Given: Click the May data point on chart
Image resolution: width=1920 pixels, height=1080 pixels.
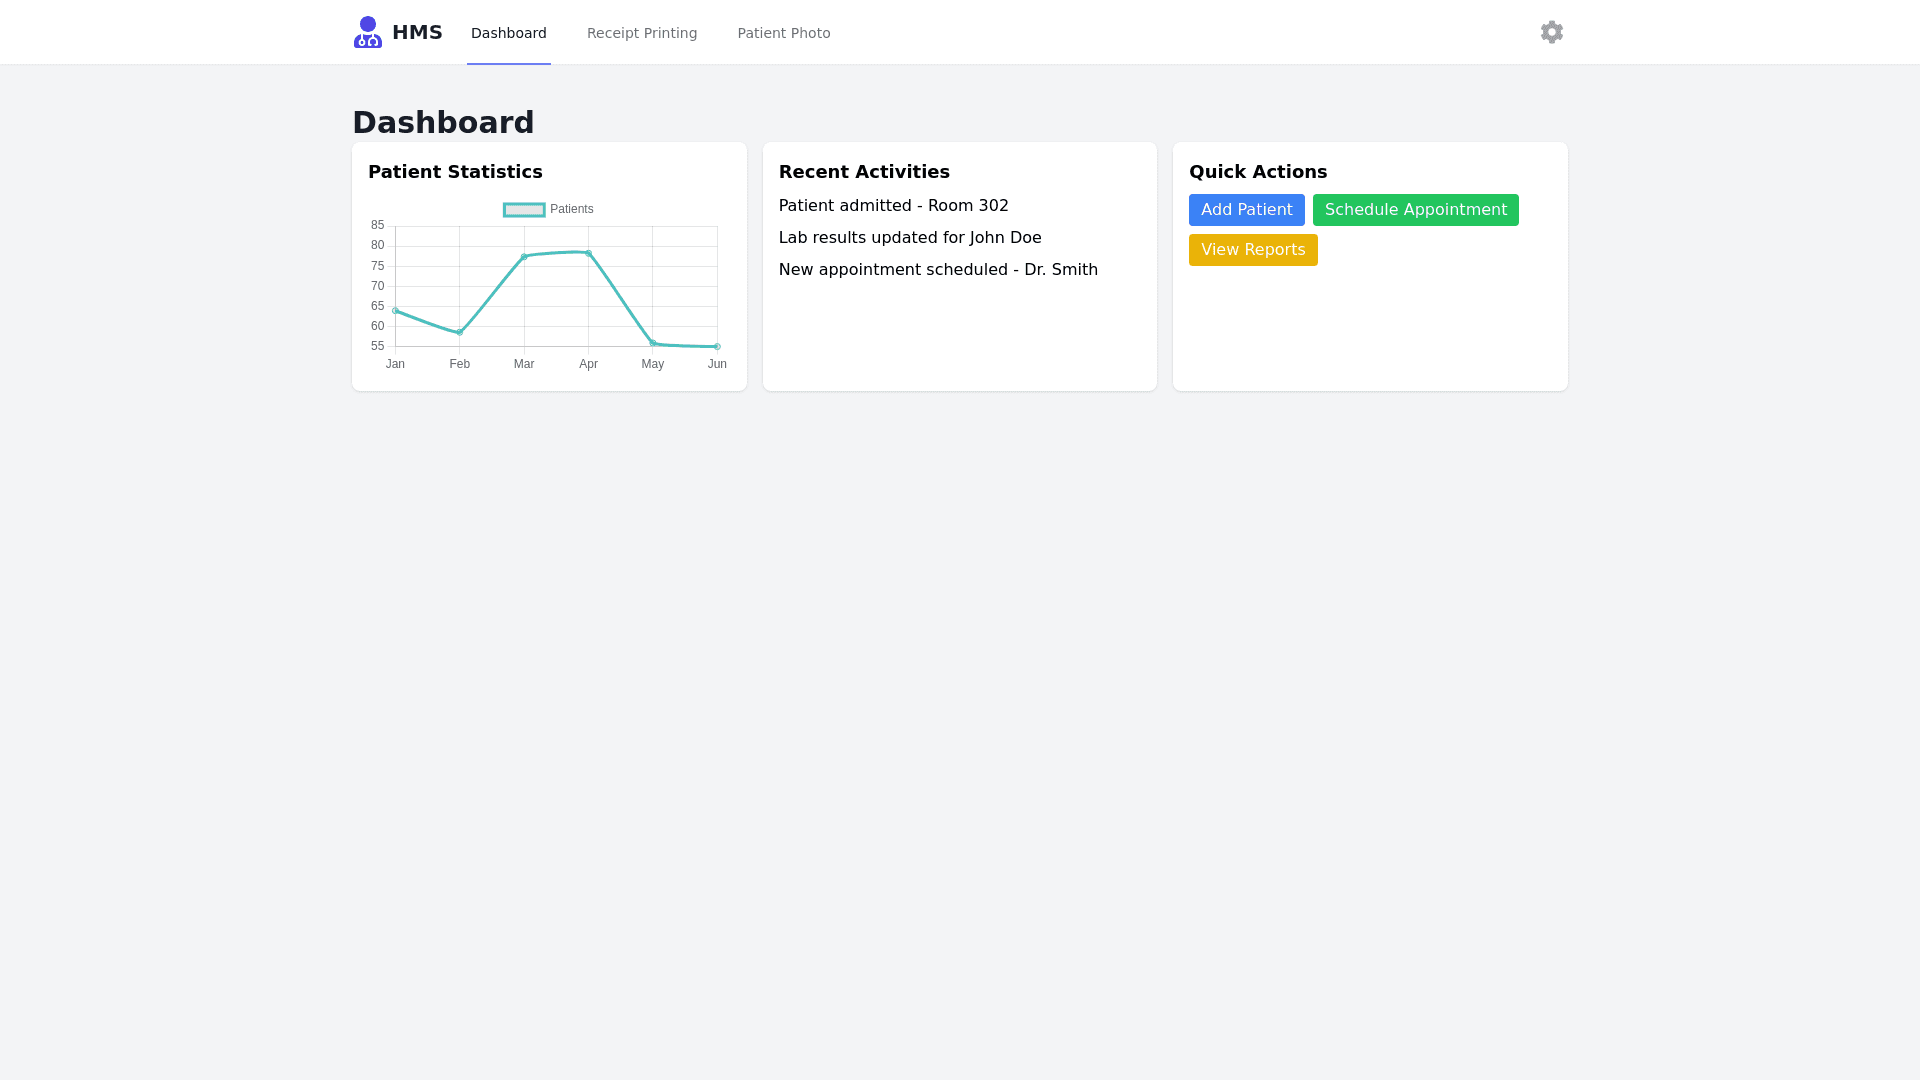Looking at the screenshot, I should [653, 343].
